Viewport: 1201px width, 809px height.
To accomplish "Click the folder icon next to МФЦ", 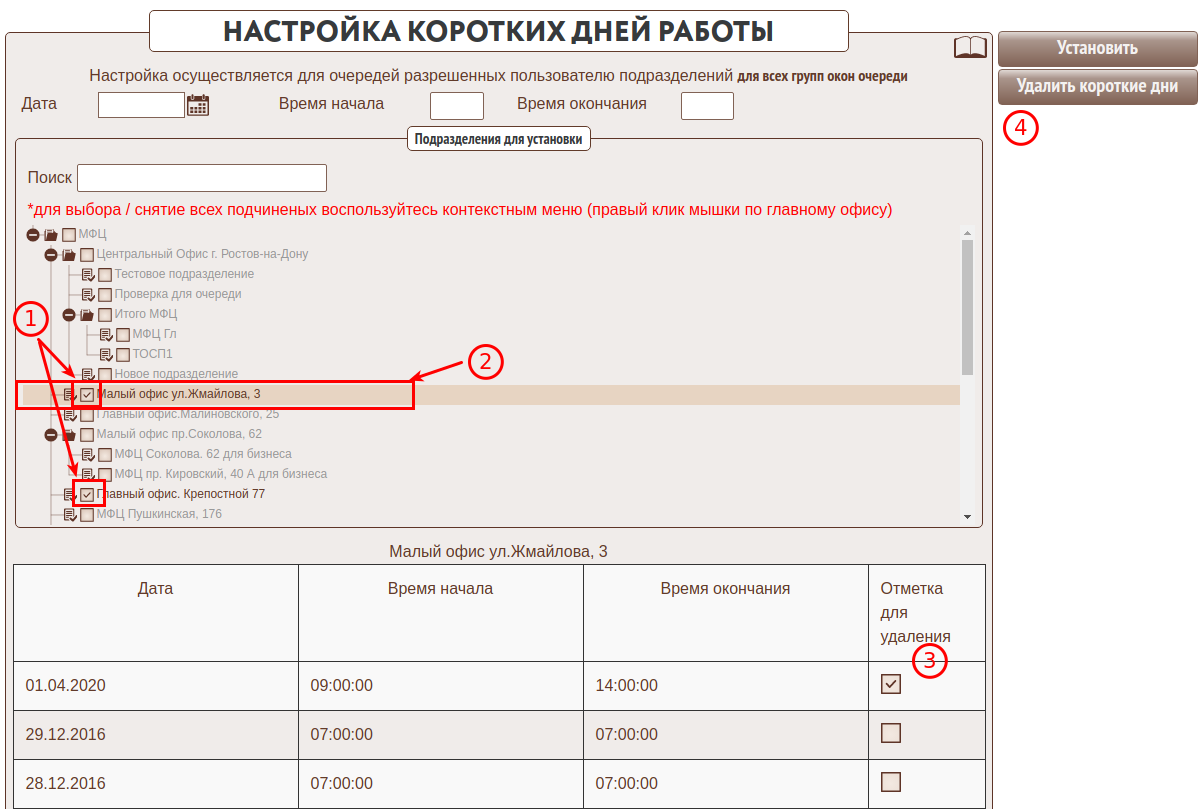I will [51, 234].
